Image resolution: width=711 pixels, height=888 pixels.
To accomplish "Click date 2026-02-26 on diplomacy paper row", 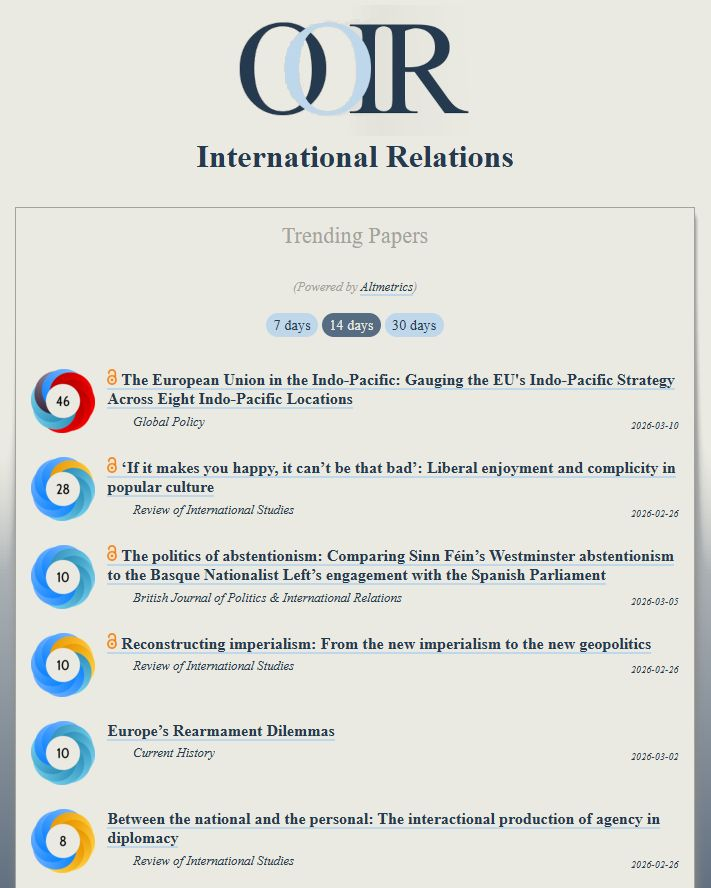I will [655, 865].
